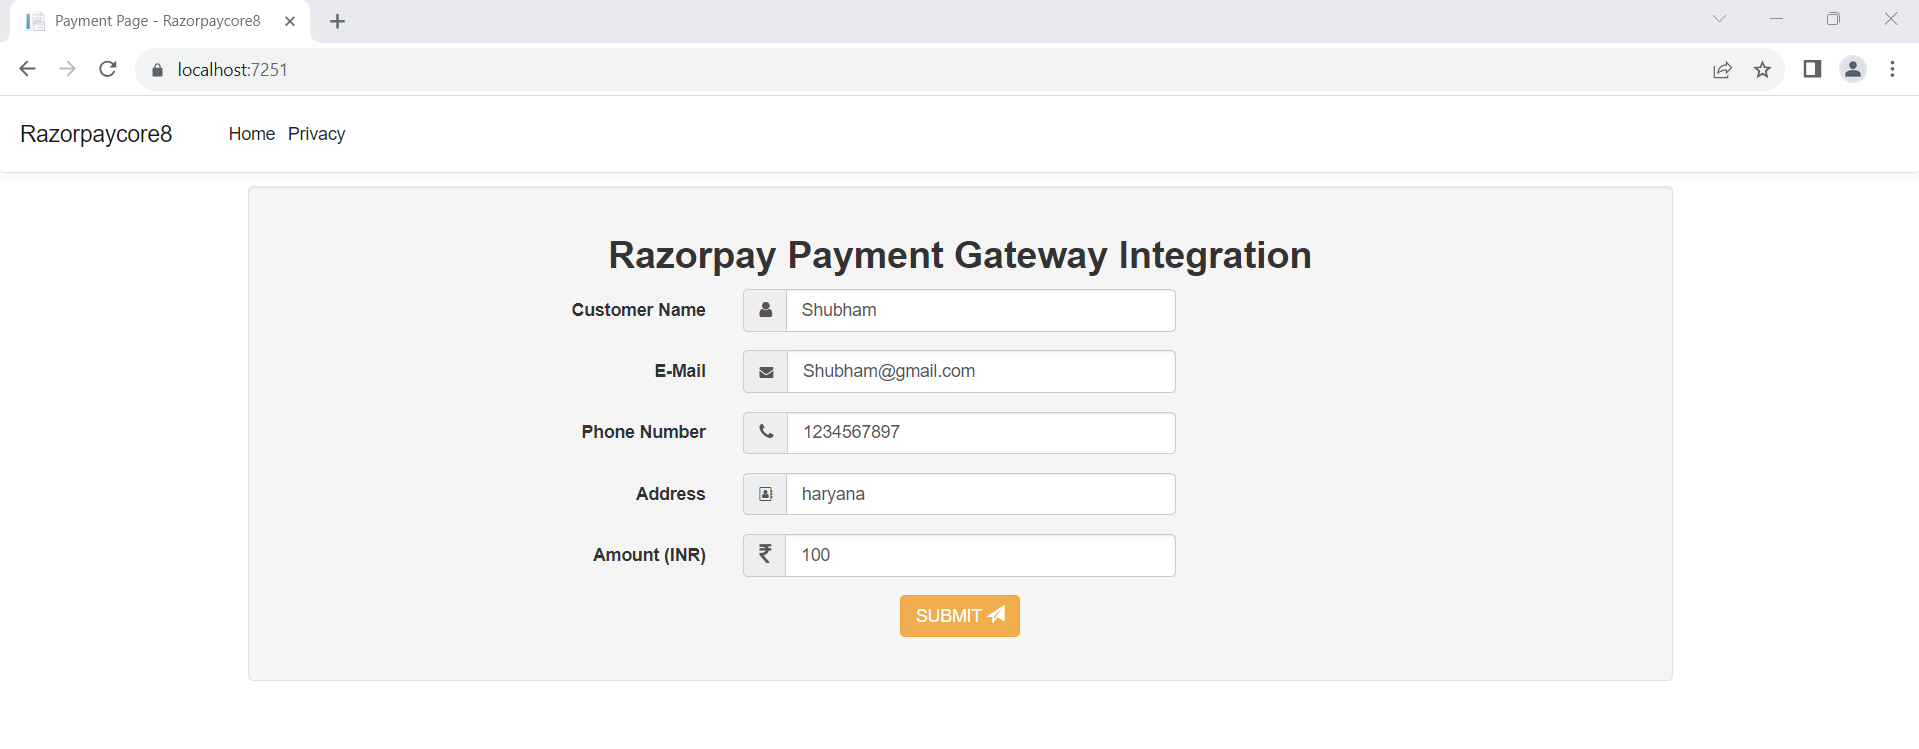
Task: Click the phone icon beside Phone Number
Action: point(766,432)
